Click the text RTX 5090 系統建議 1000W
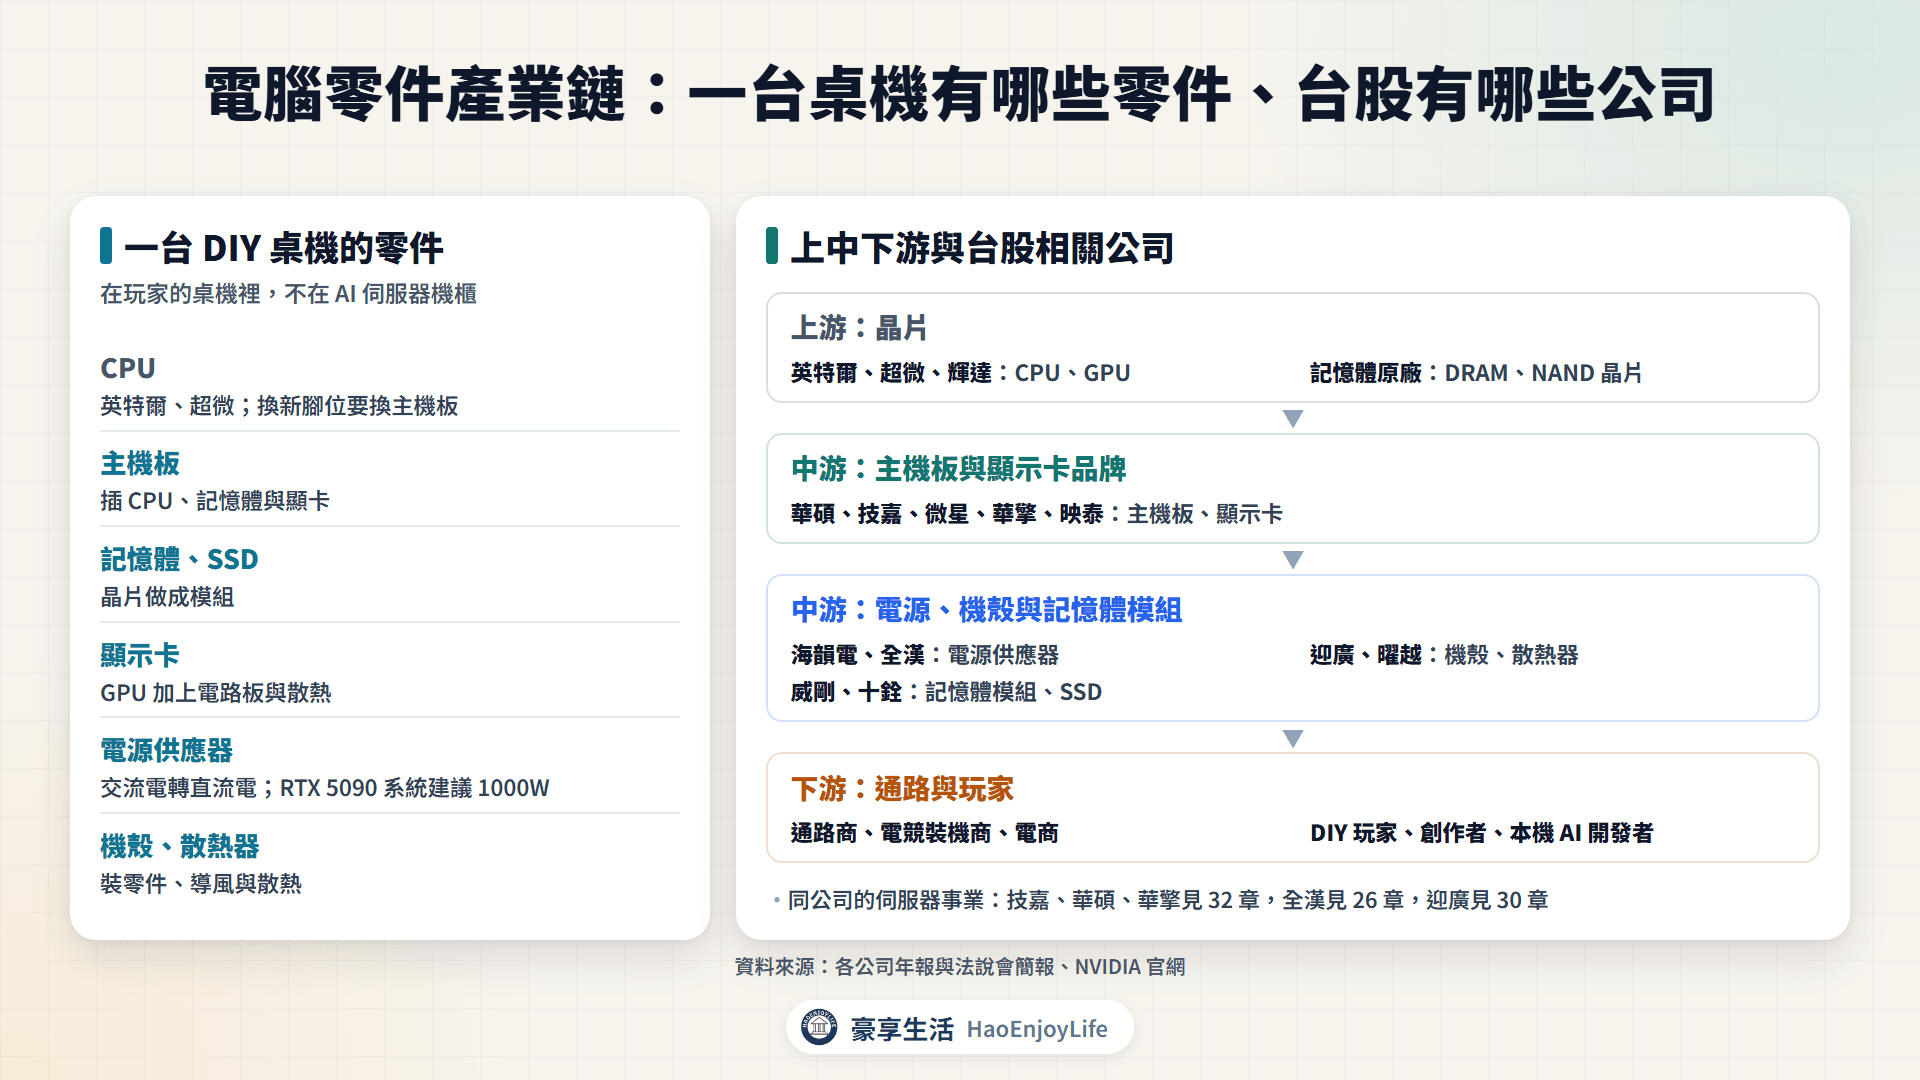This screenshot has width=1920, height=1080. (415, 788)
